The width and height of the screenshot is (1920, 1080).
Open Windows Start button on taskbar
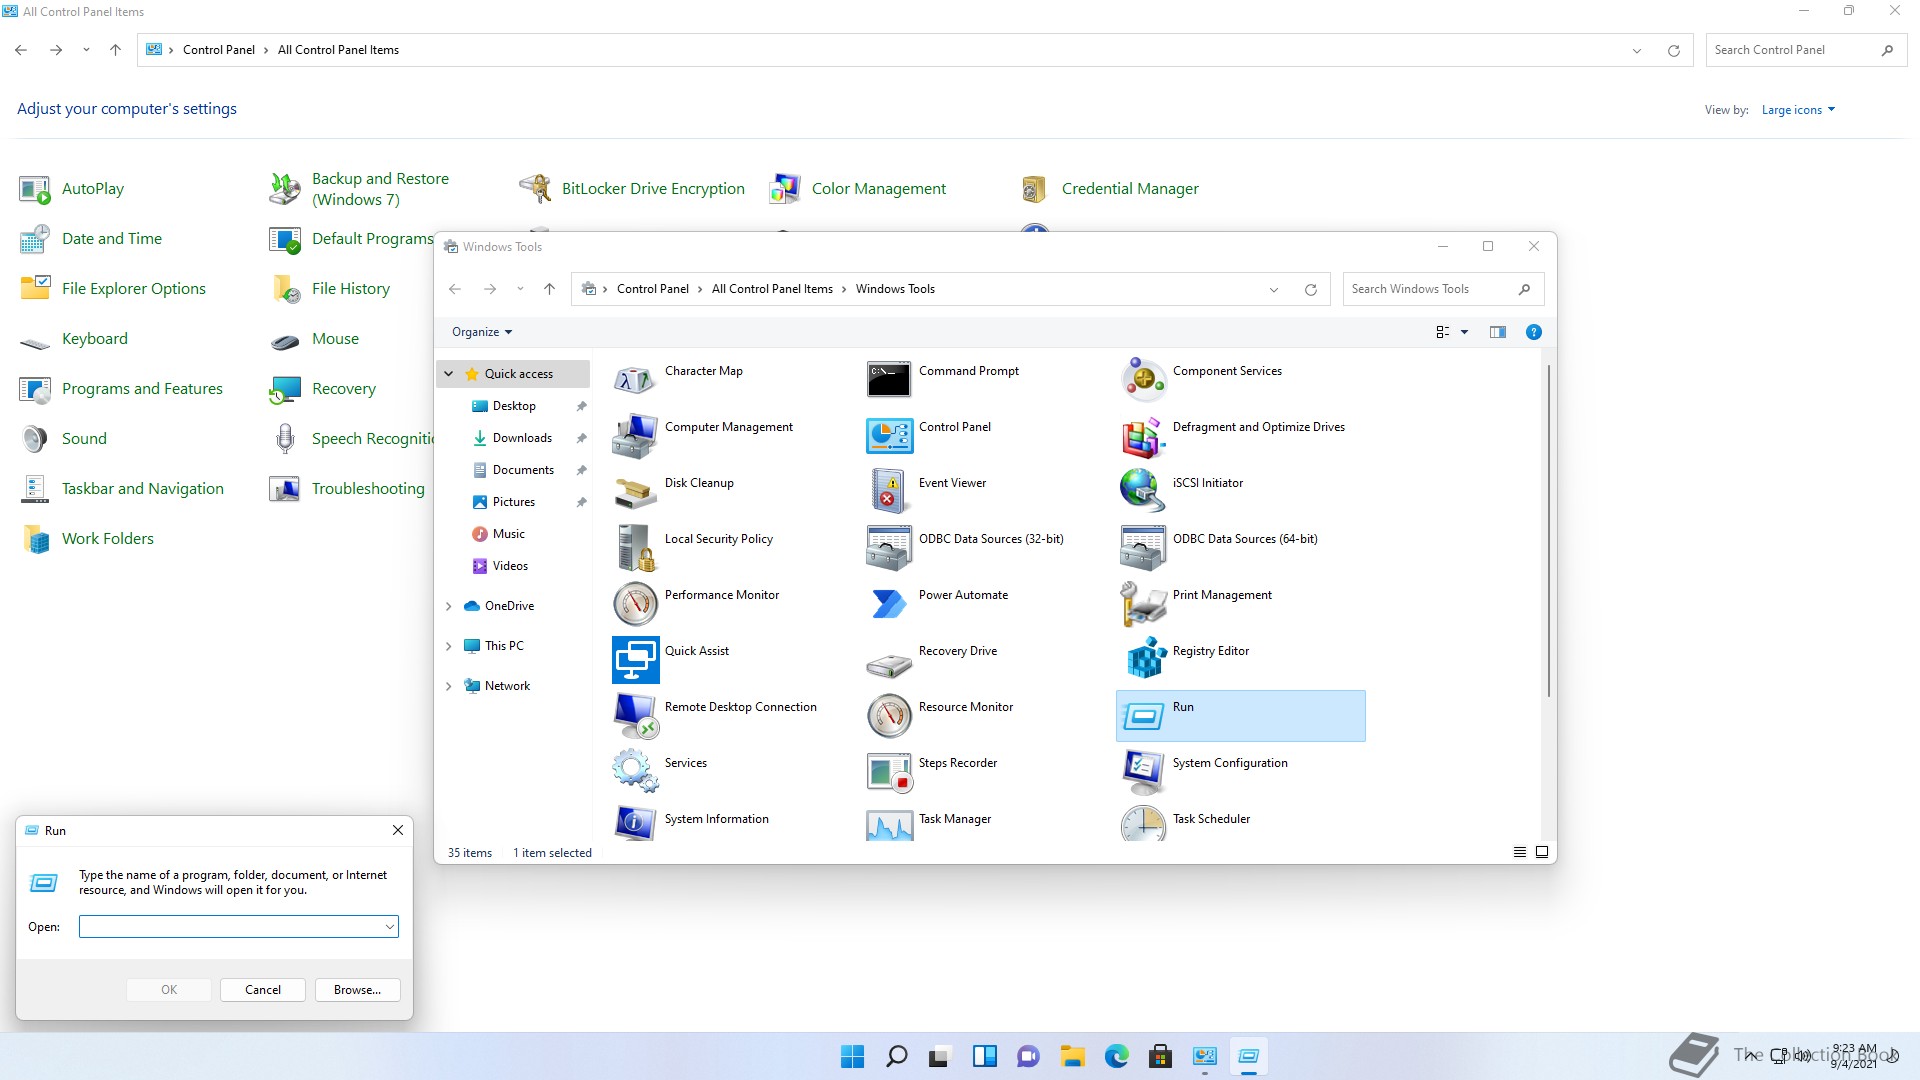(x=852, y=1056)
